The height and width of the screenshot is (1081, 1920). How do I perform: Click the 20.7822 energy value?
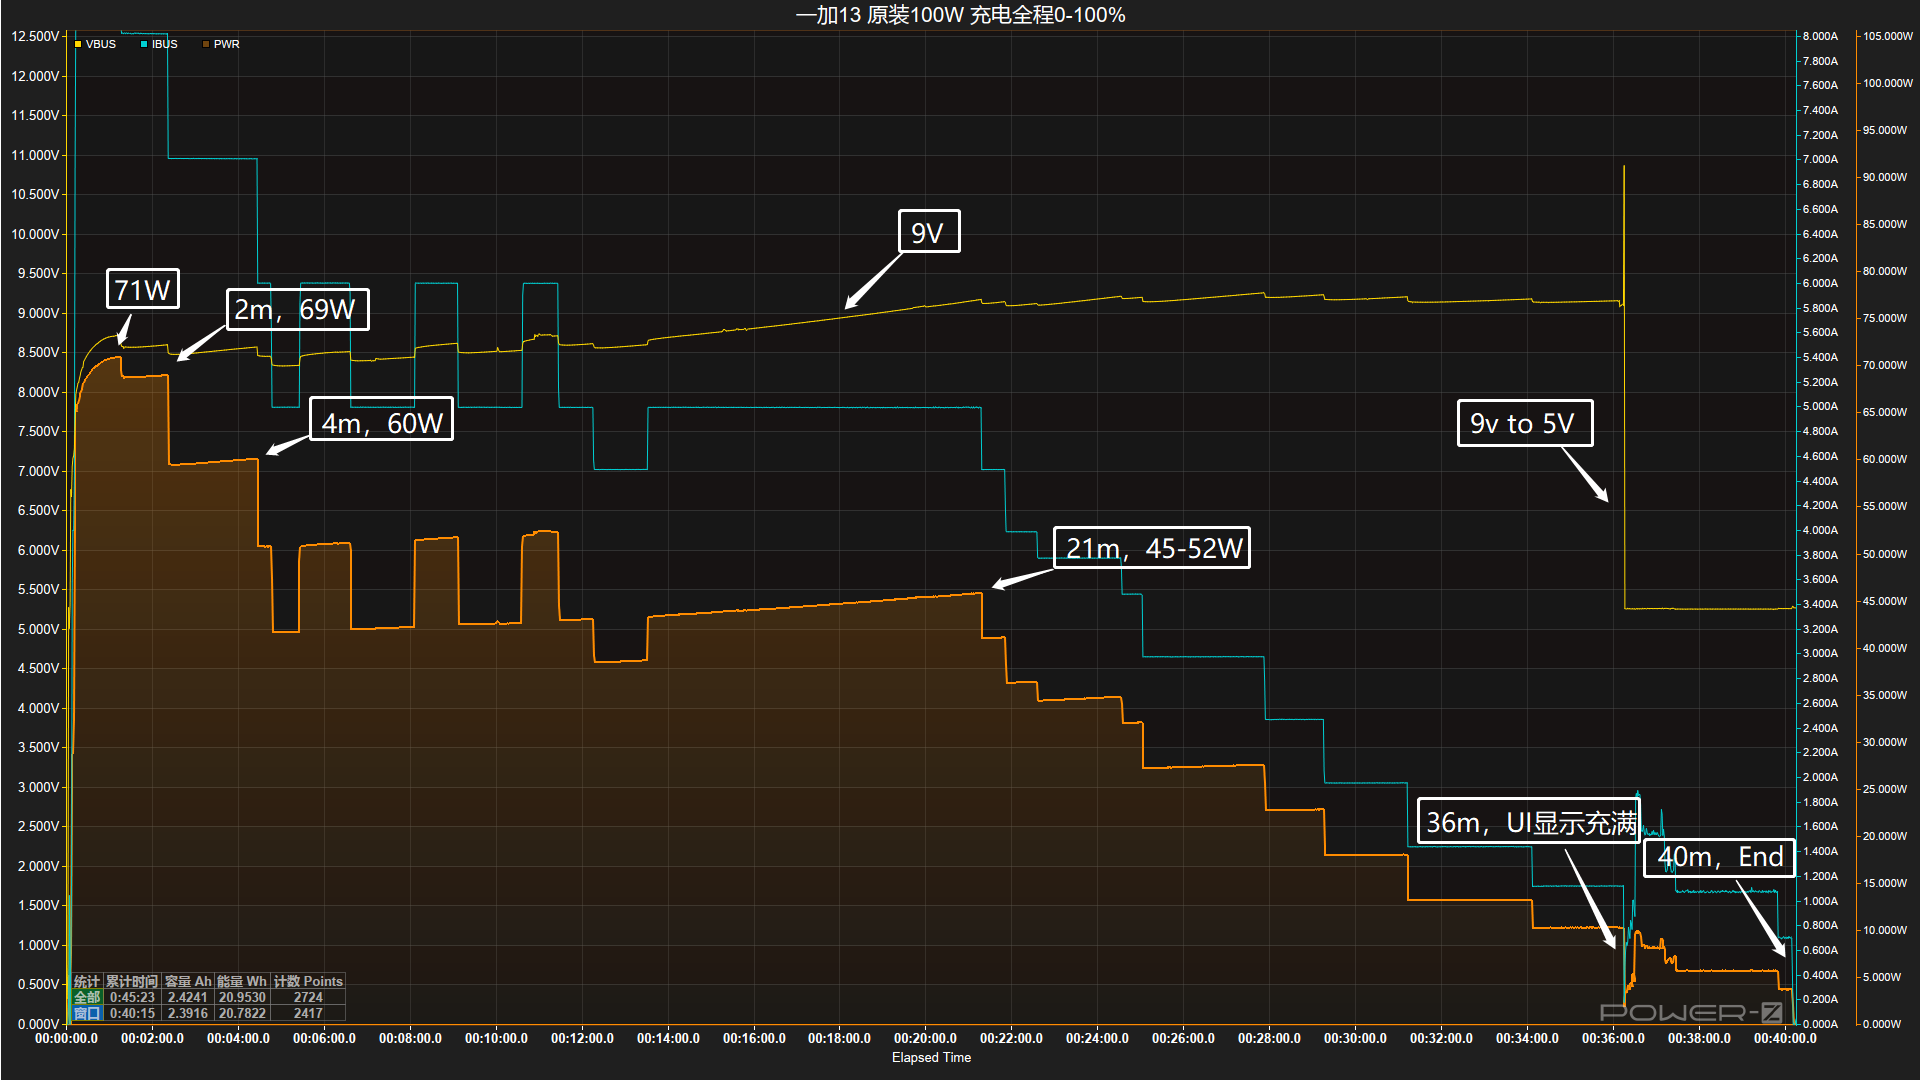[242, 1014]
